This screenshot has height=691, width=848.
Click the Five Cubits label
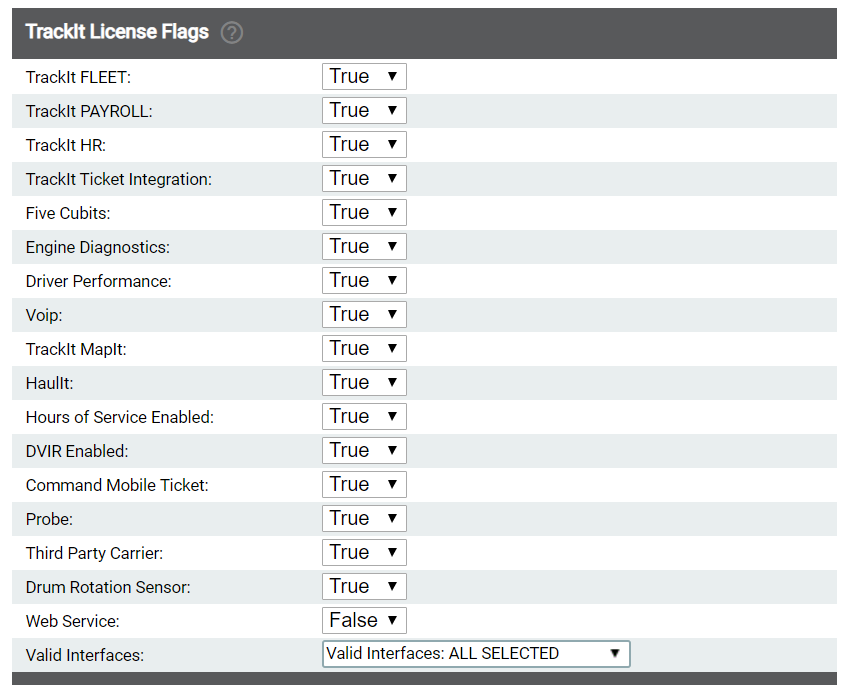pos(68,214)
